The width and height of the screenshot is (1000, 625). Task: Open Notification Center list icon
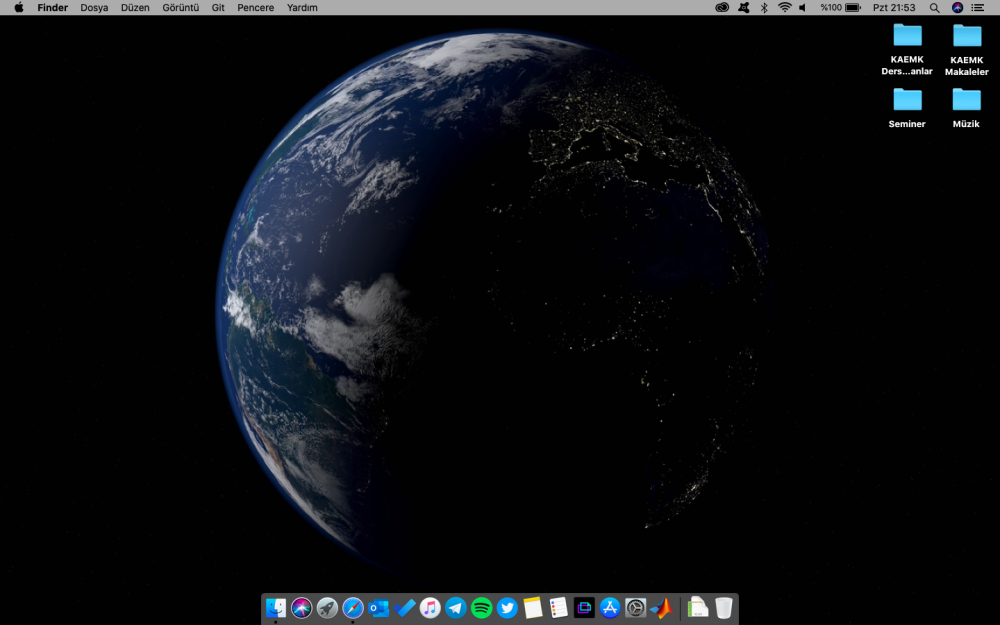(977, 7)
